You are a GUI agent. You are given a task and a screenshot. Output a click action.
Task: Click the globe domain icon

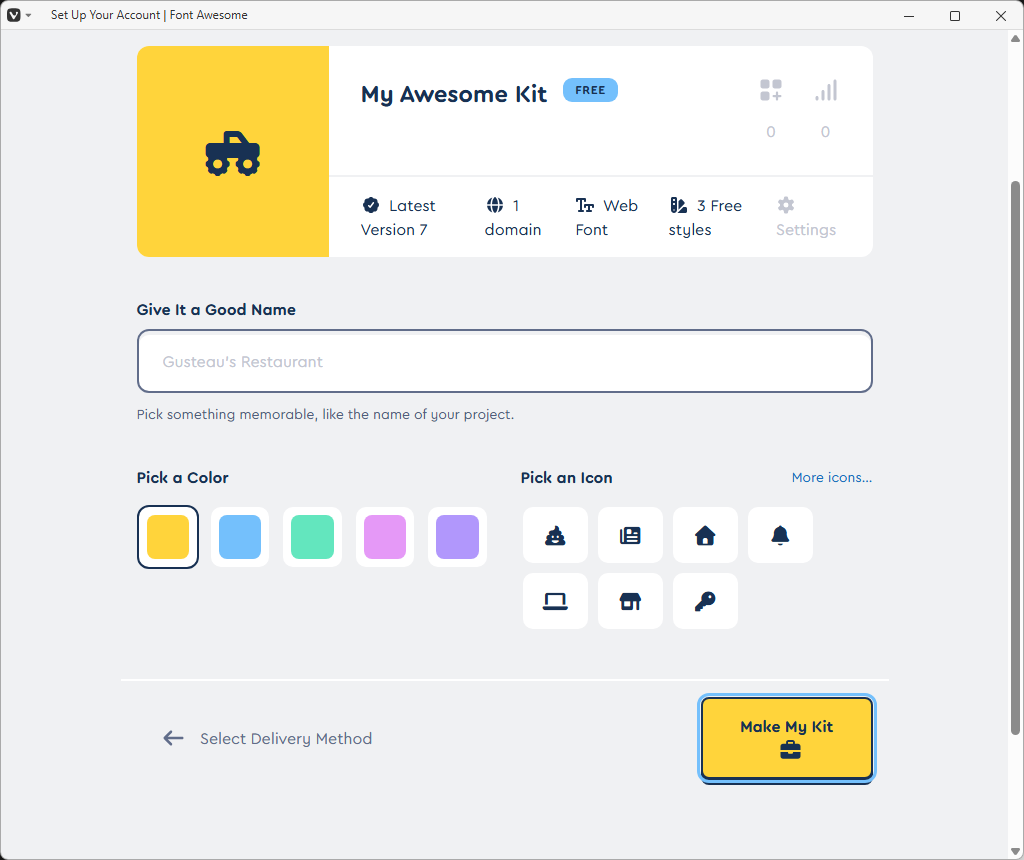coord(494,205)
